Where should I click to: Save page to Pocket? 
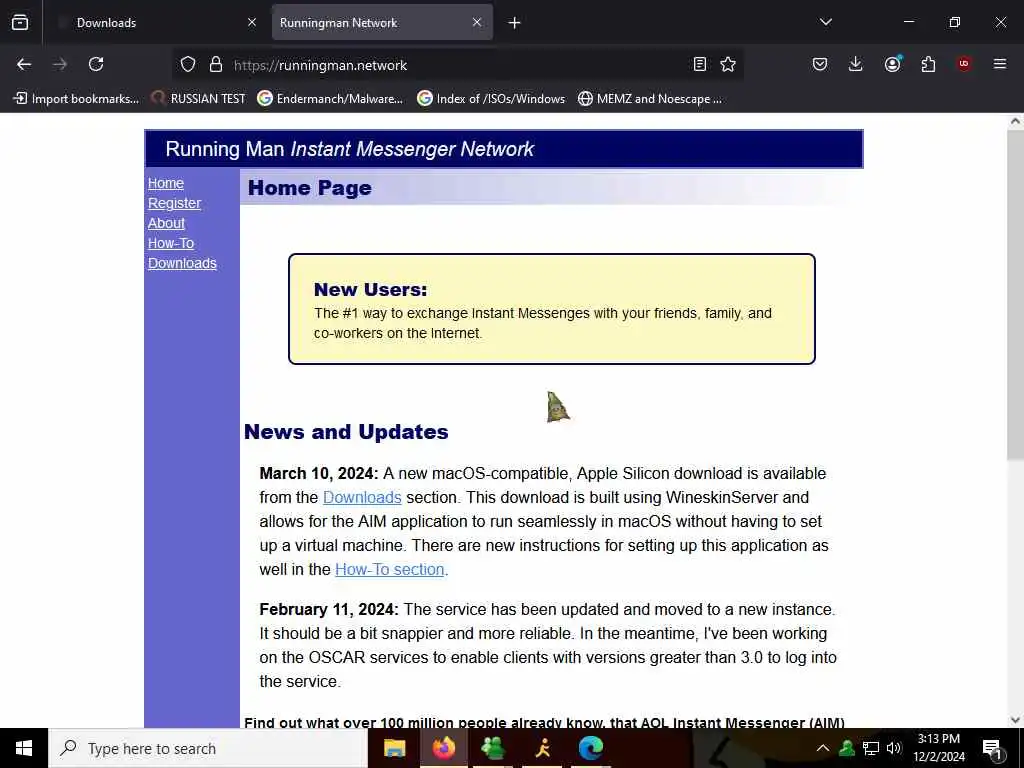click(820, 64)
